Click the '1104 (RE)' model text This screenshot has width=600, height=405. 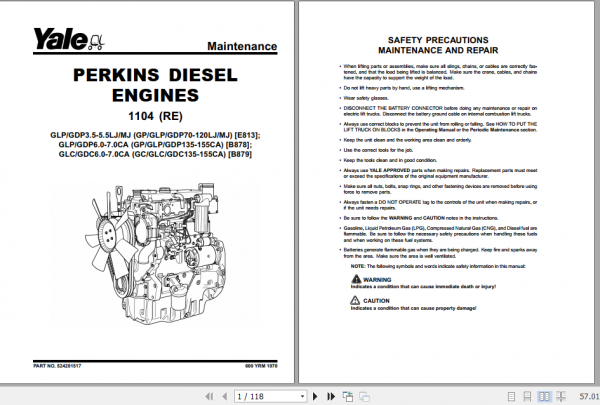point(155,116)
